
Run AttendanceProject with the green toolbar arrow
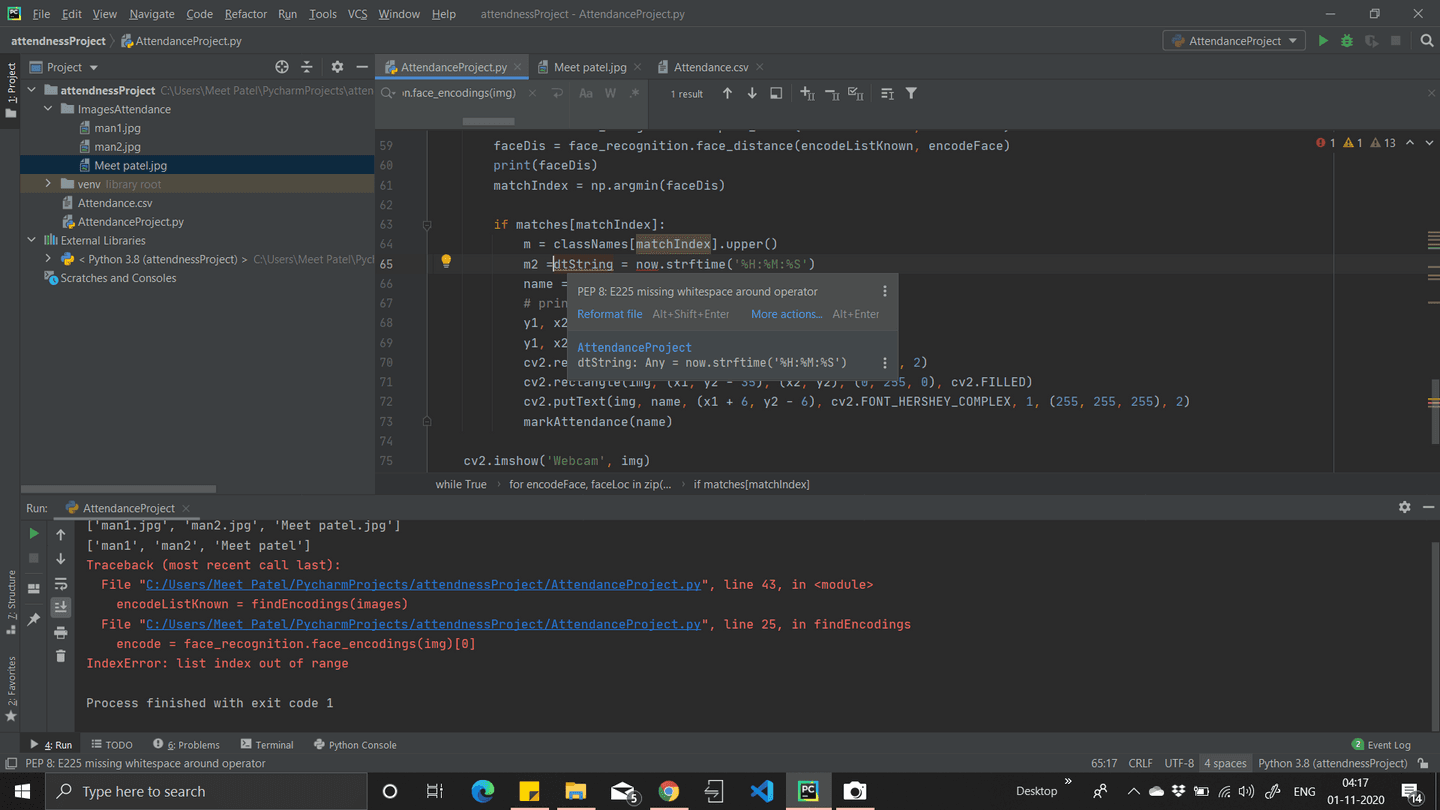(1323, 41)
